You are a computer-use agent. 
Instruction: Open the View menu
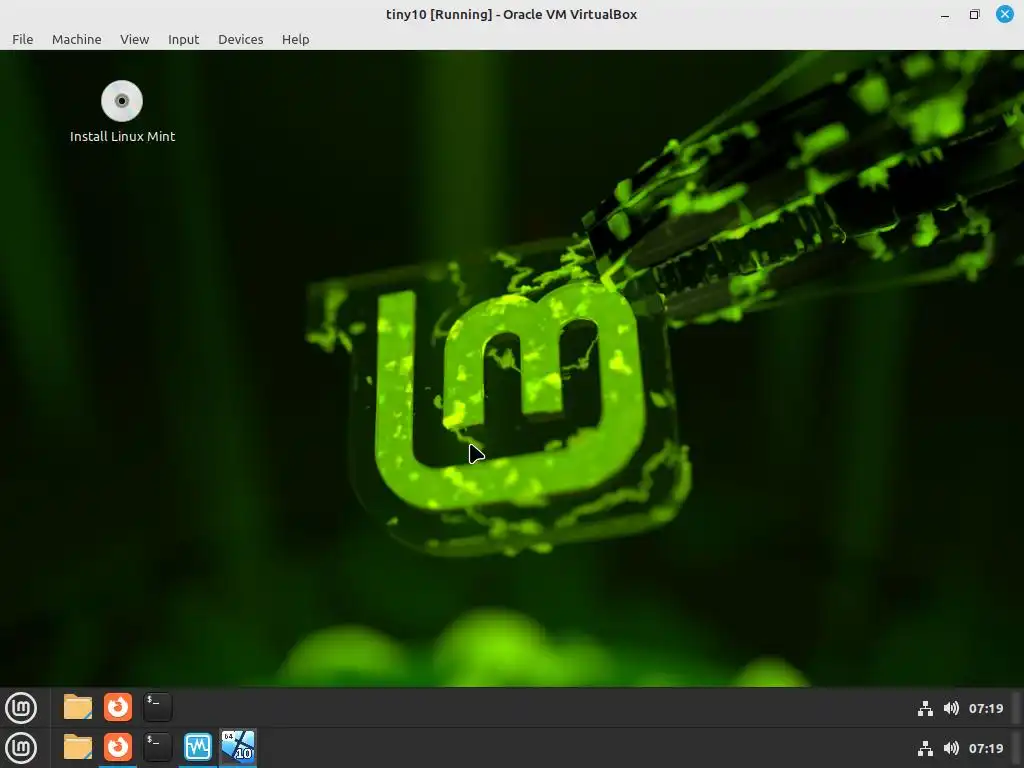point(135,39)
